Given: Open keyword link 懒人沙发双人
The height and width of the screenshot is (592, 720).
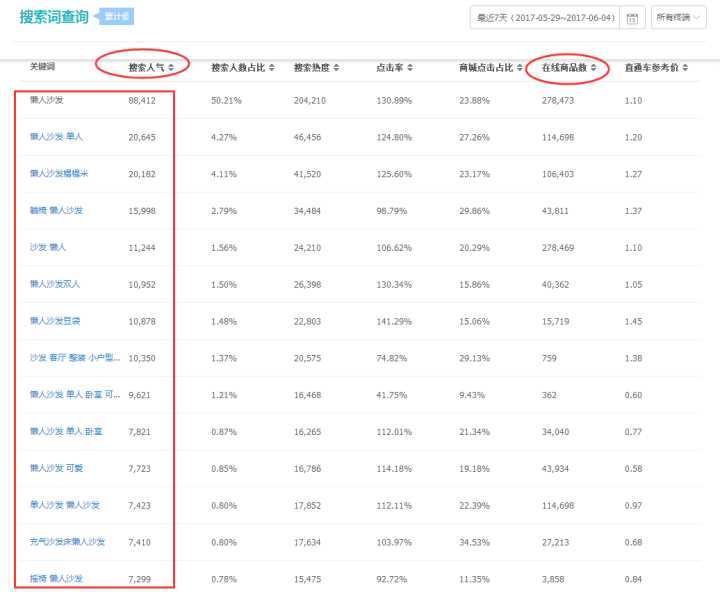Looking at the screenshot, I should click(x=55, y=284).
